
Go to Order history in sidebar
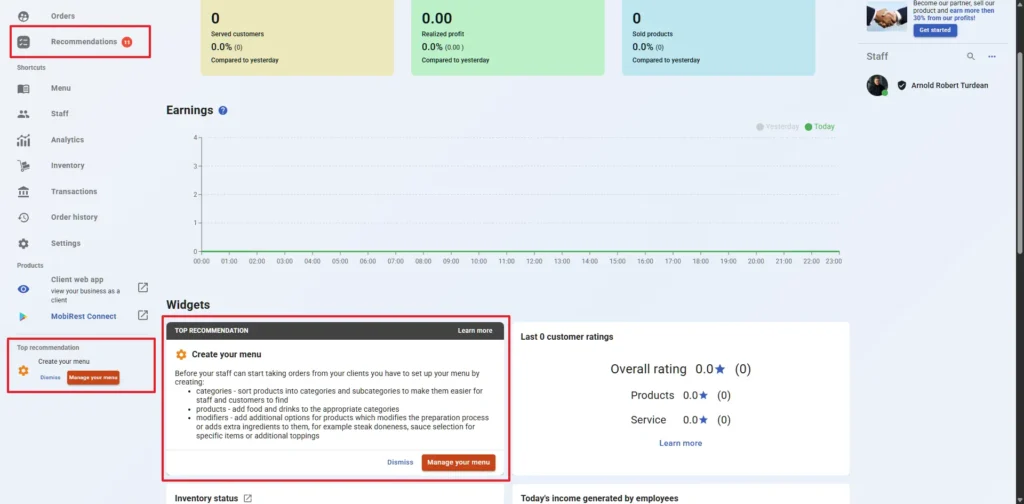tap(74, 217)
